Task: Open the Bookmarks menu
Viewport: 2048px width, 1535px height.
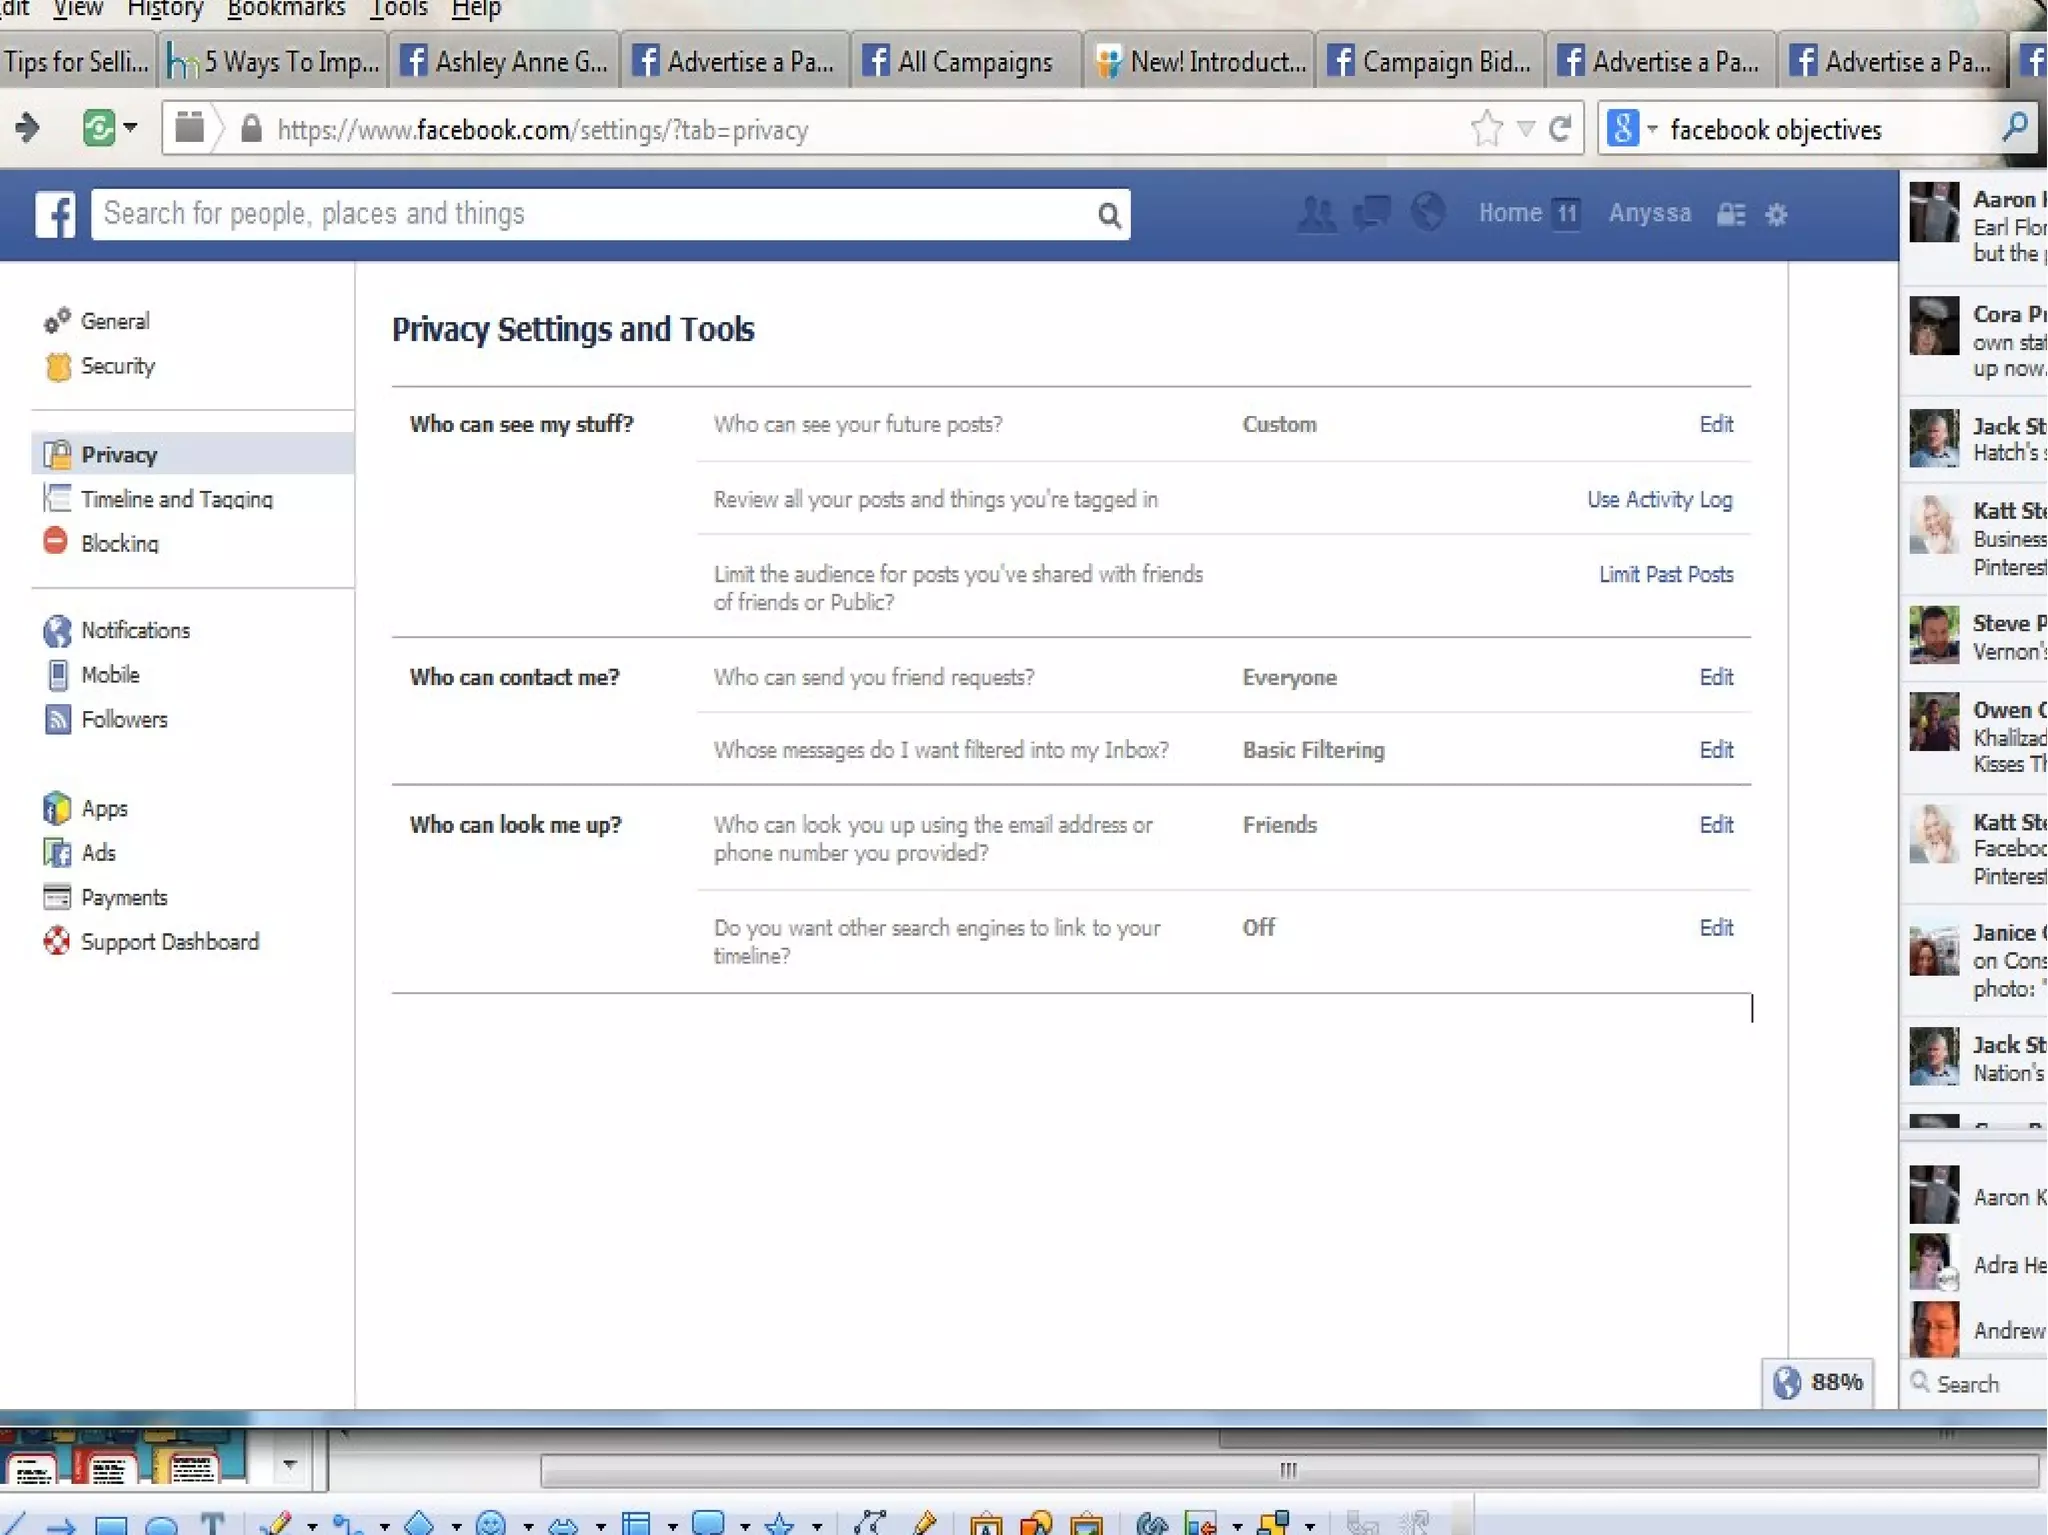Action: coord(285,10)
